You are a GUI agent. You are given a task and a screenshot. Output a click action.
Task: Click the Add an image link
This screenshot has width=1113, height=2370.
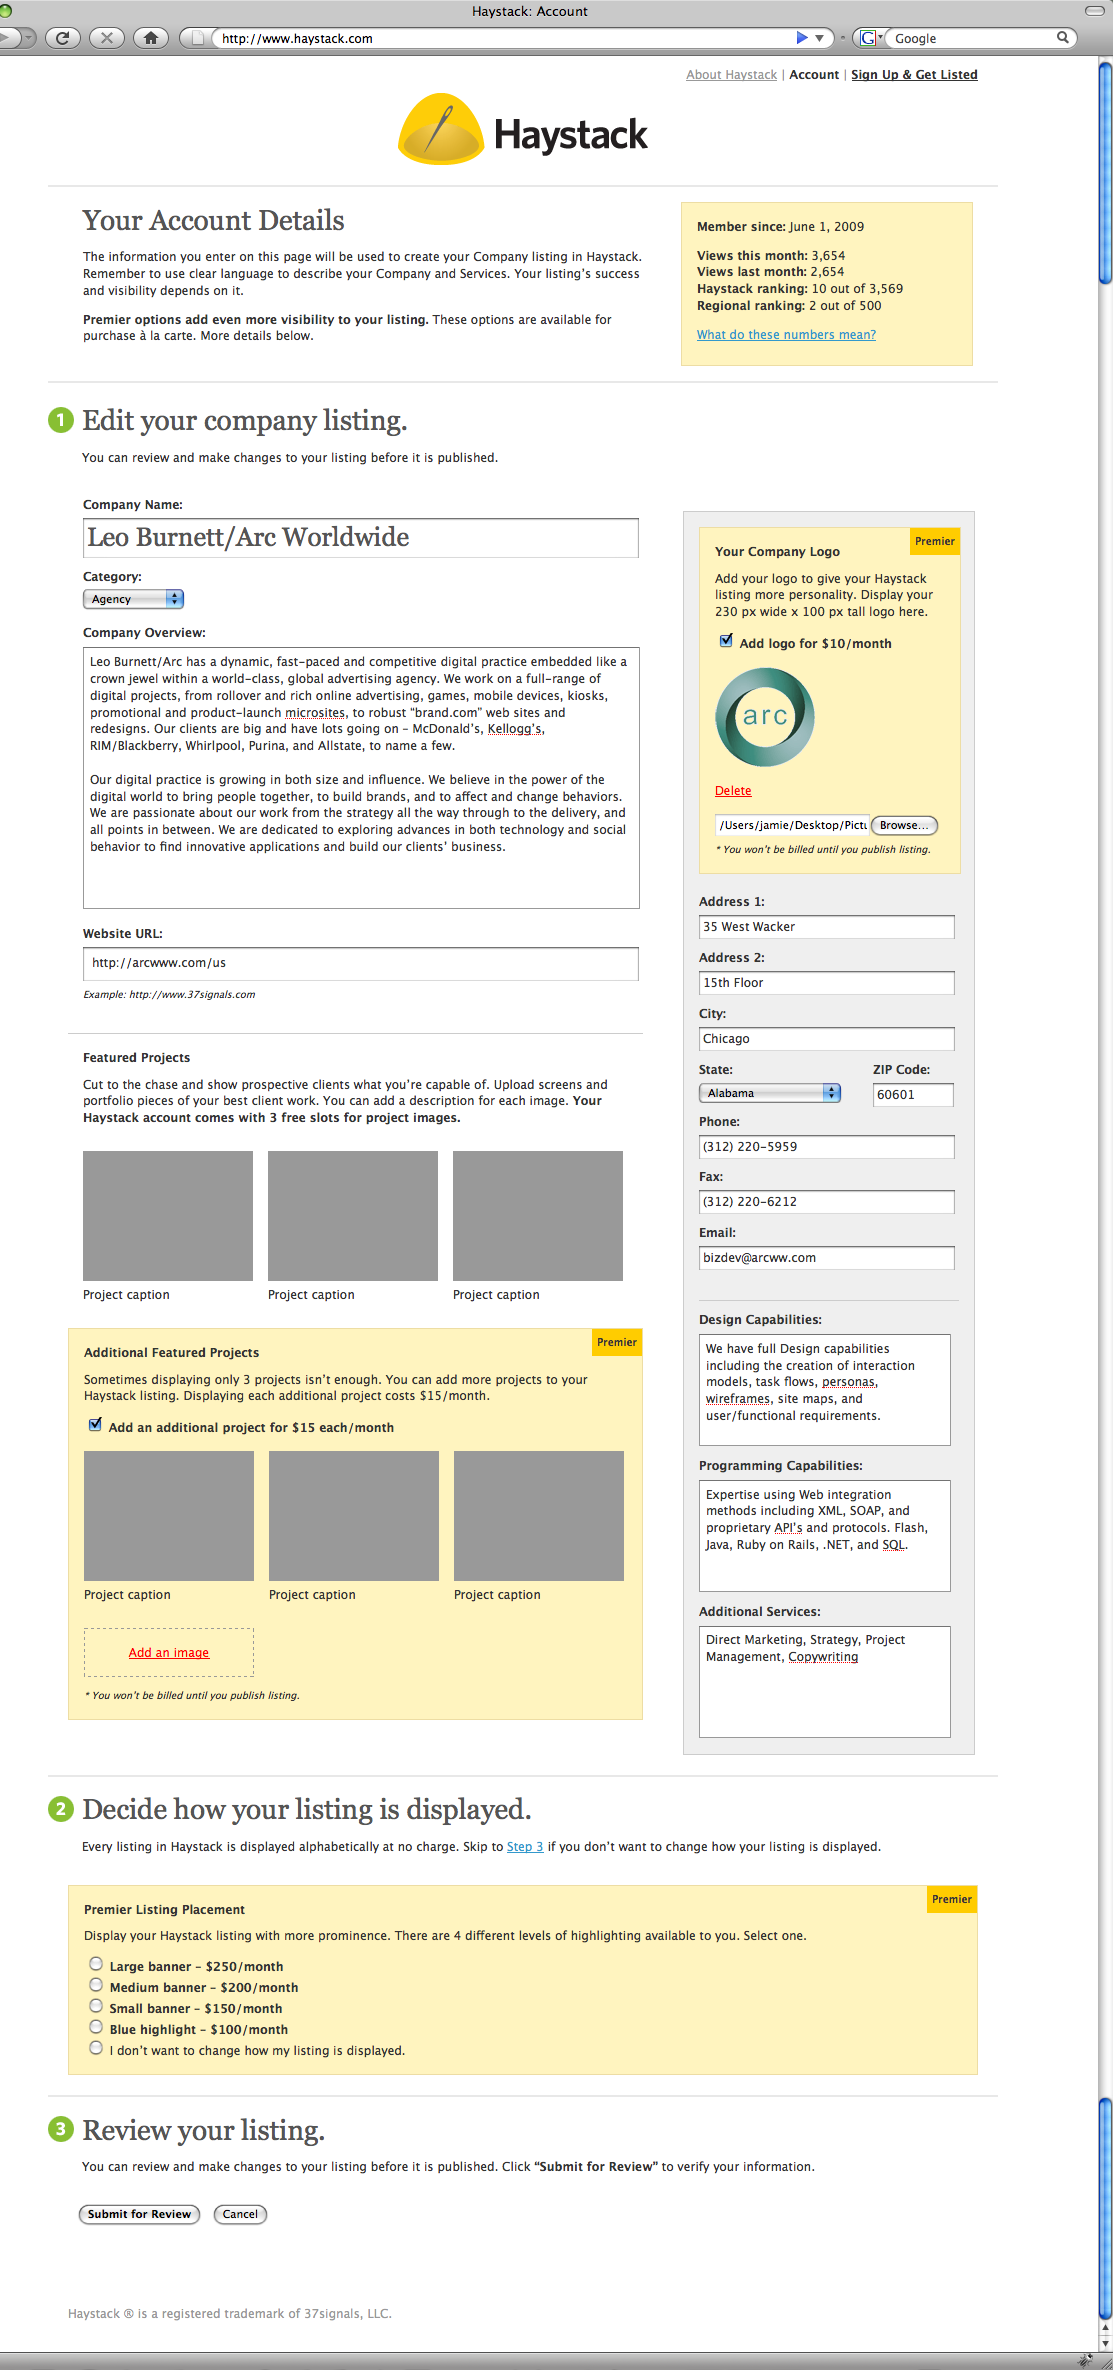pyautogui.click(x=169, y=1653)
